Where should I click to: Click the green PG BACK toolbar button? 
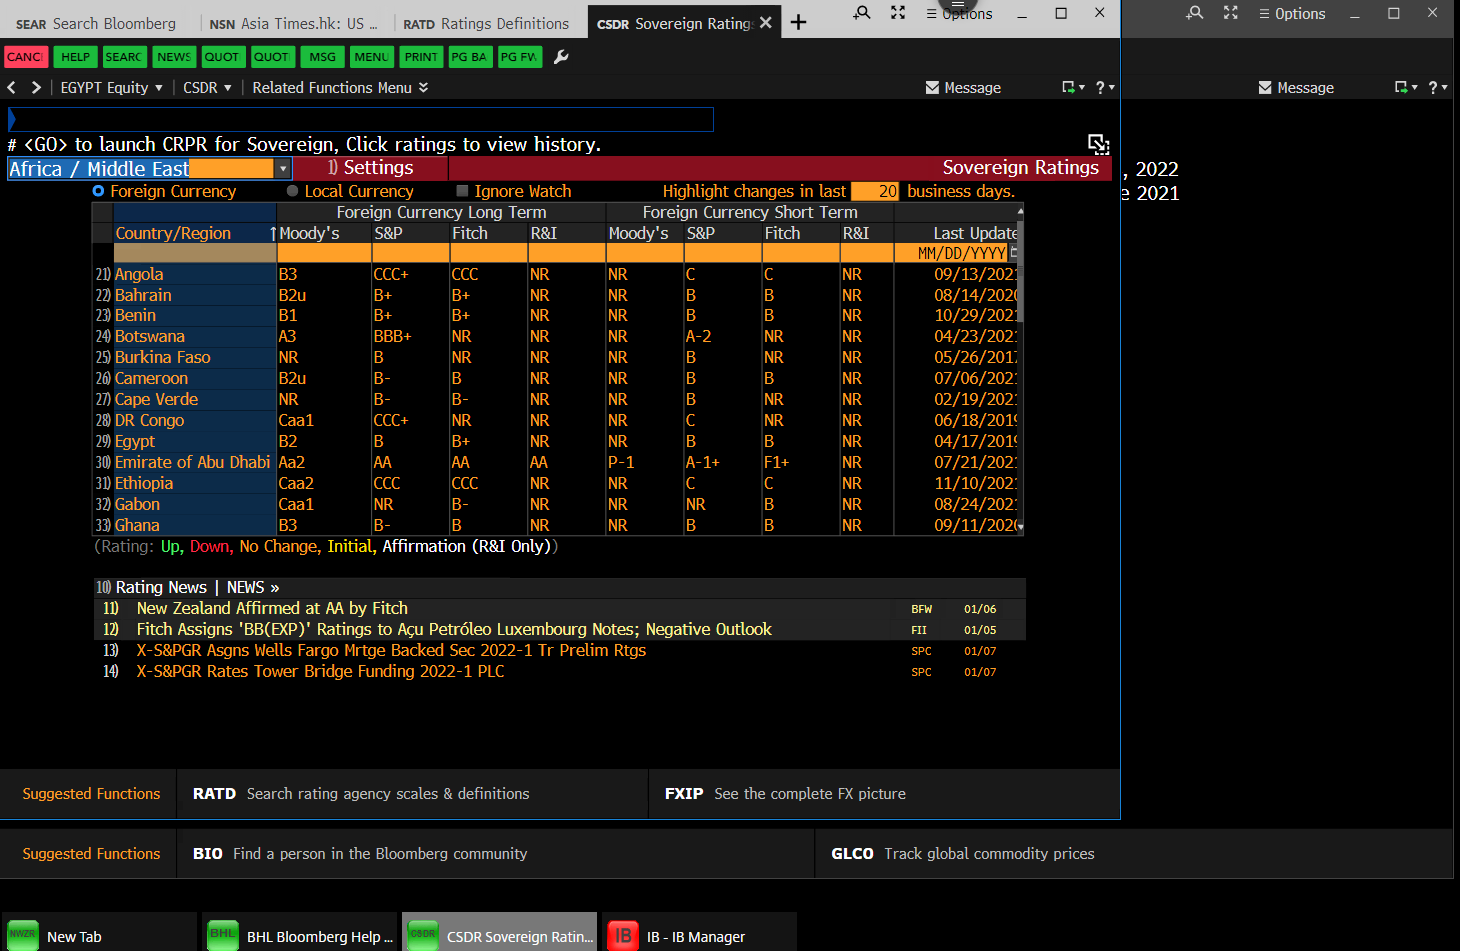click(470, 57)
